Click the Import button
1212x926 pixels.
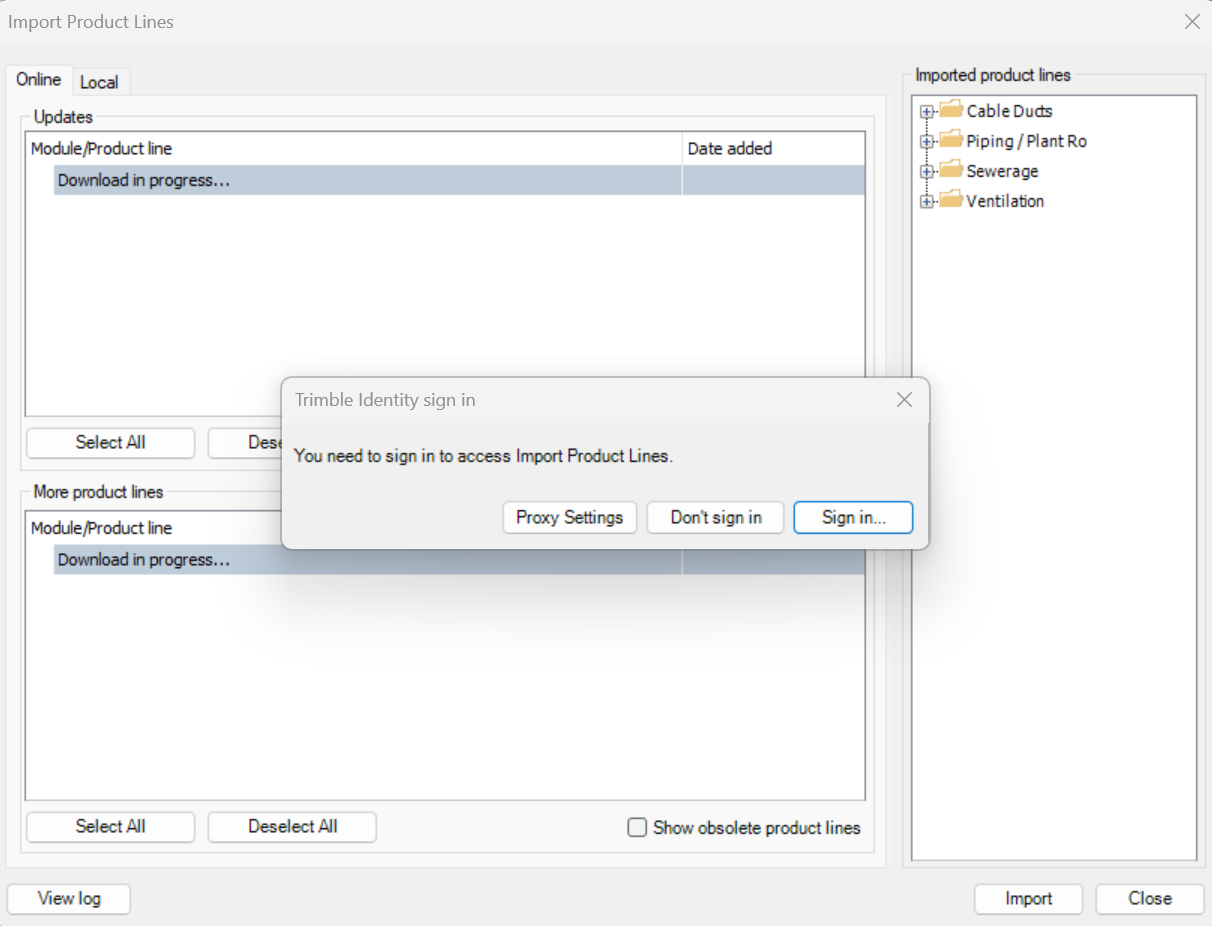point(1028,898)
